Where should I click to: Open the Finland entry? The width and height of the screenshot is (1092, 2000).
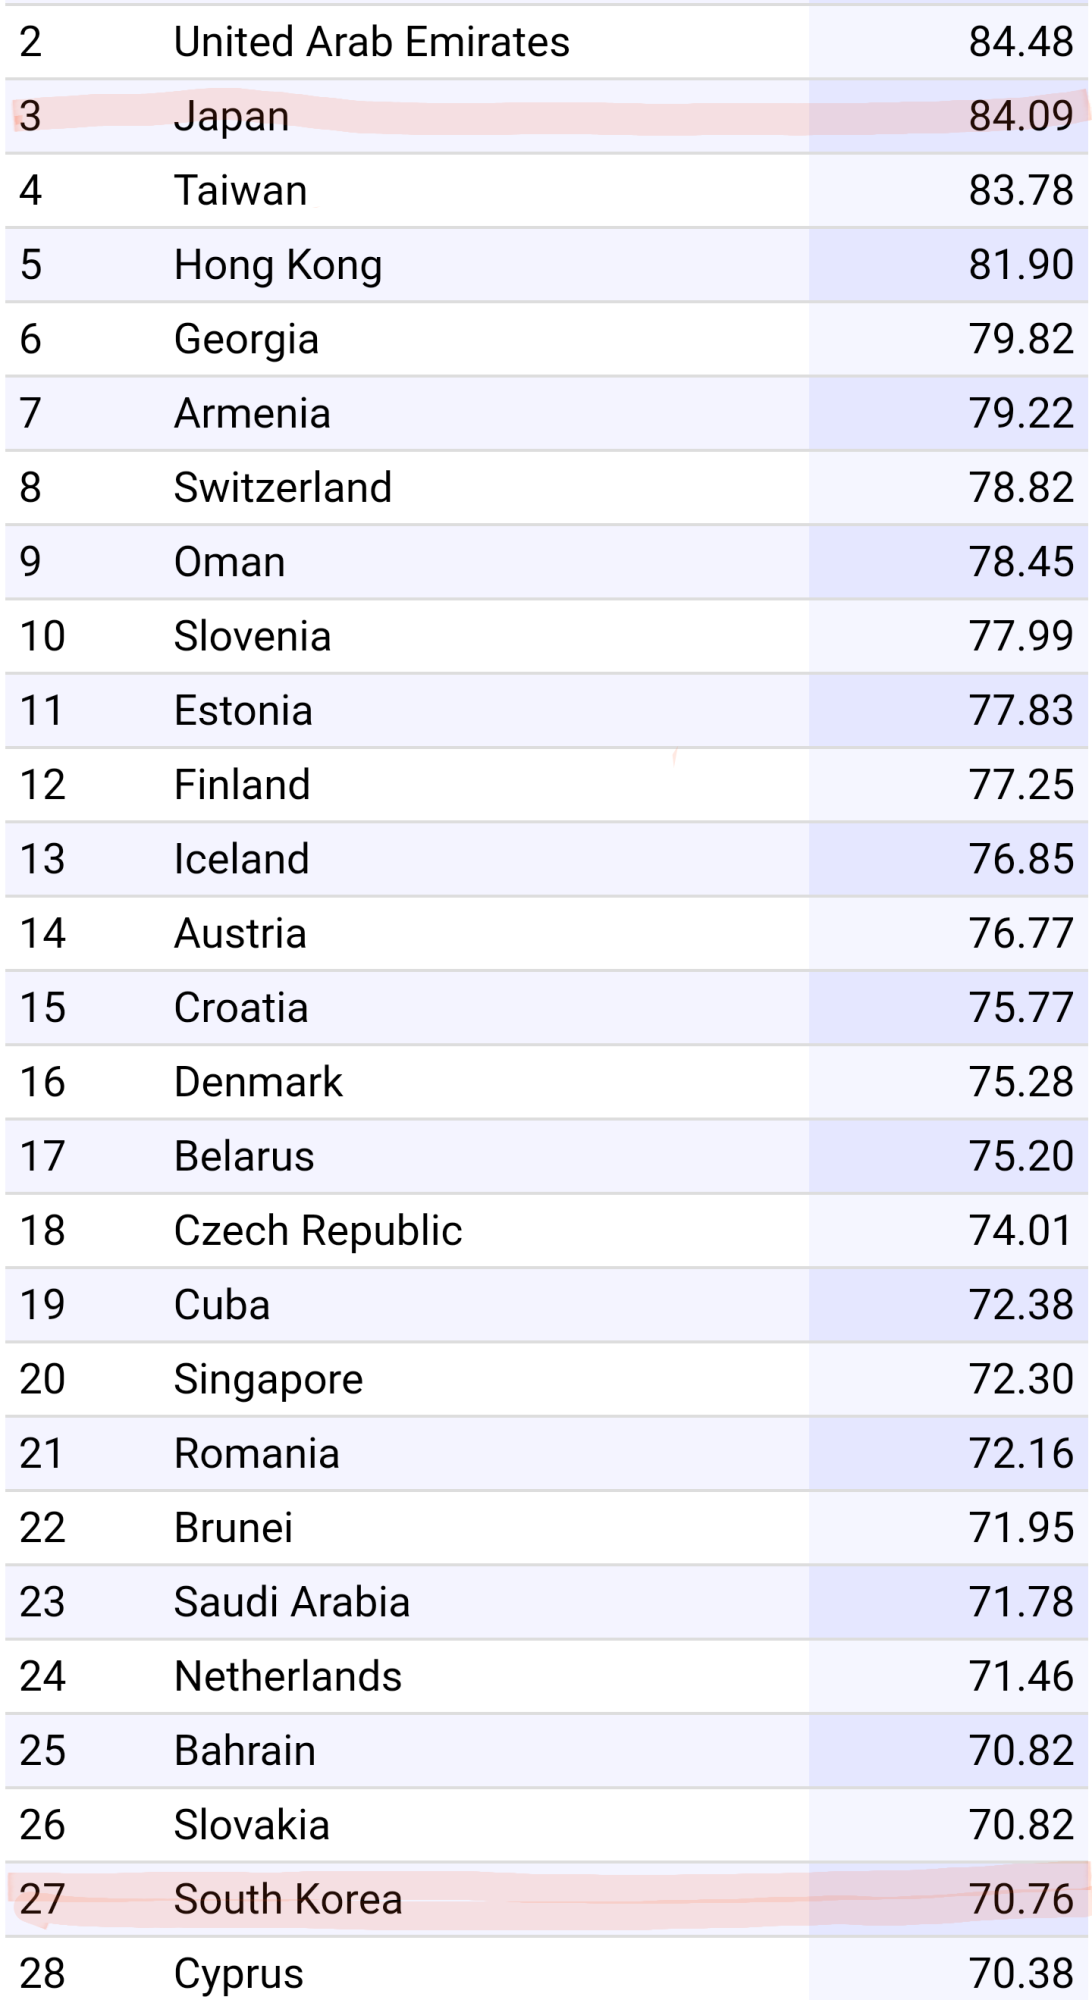point(242,785)
